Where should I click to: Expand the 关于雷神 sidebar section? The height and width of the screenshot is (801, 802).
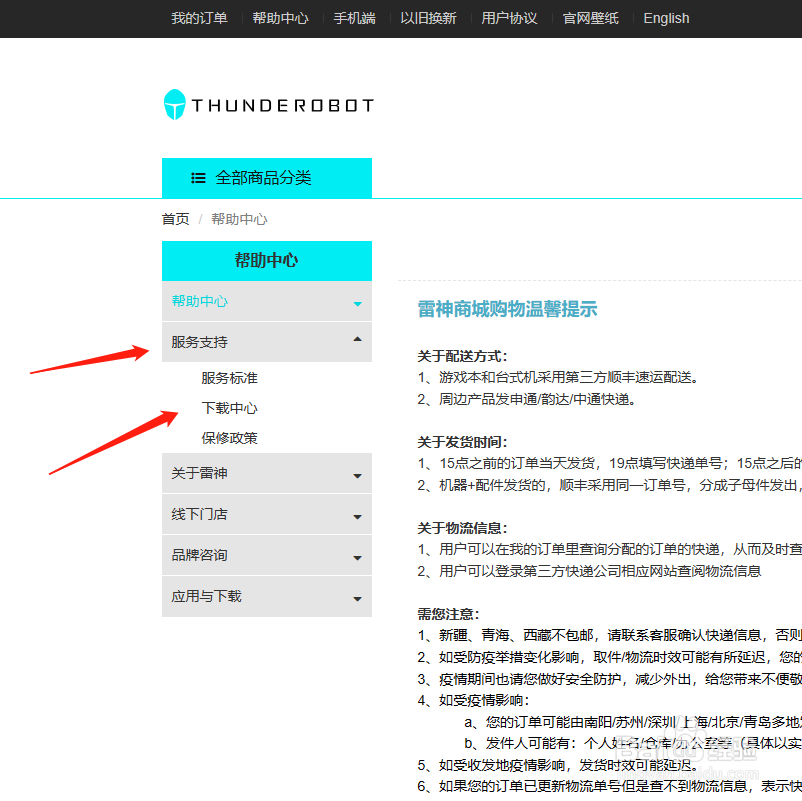pyautogui.click(x=267, y=473)
